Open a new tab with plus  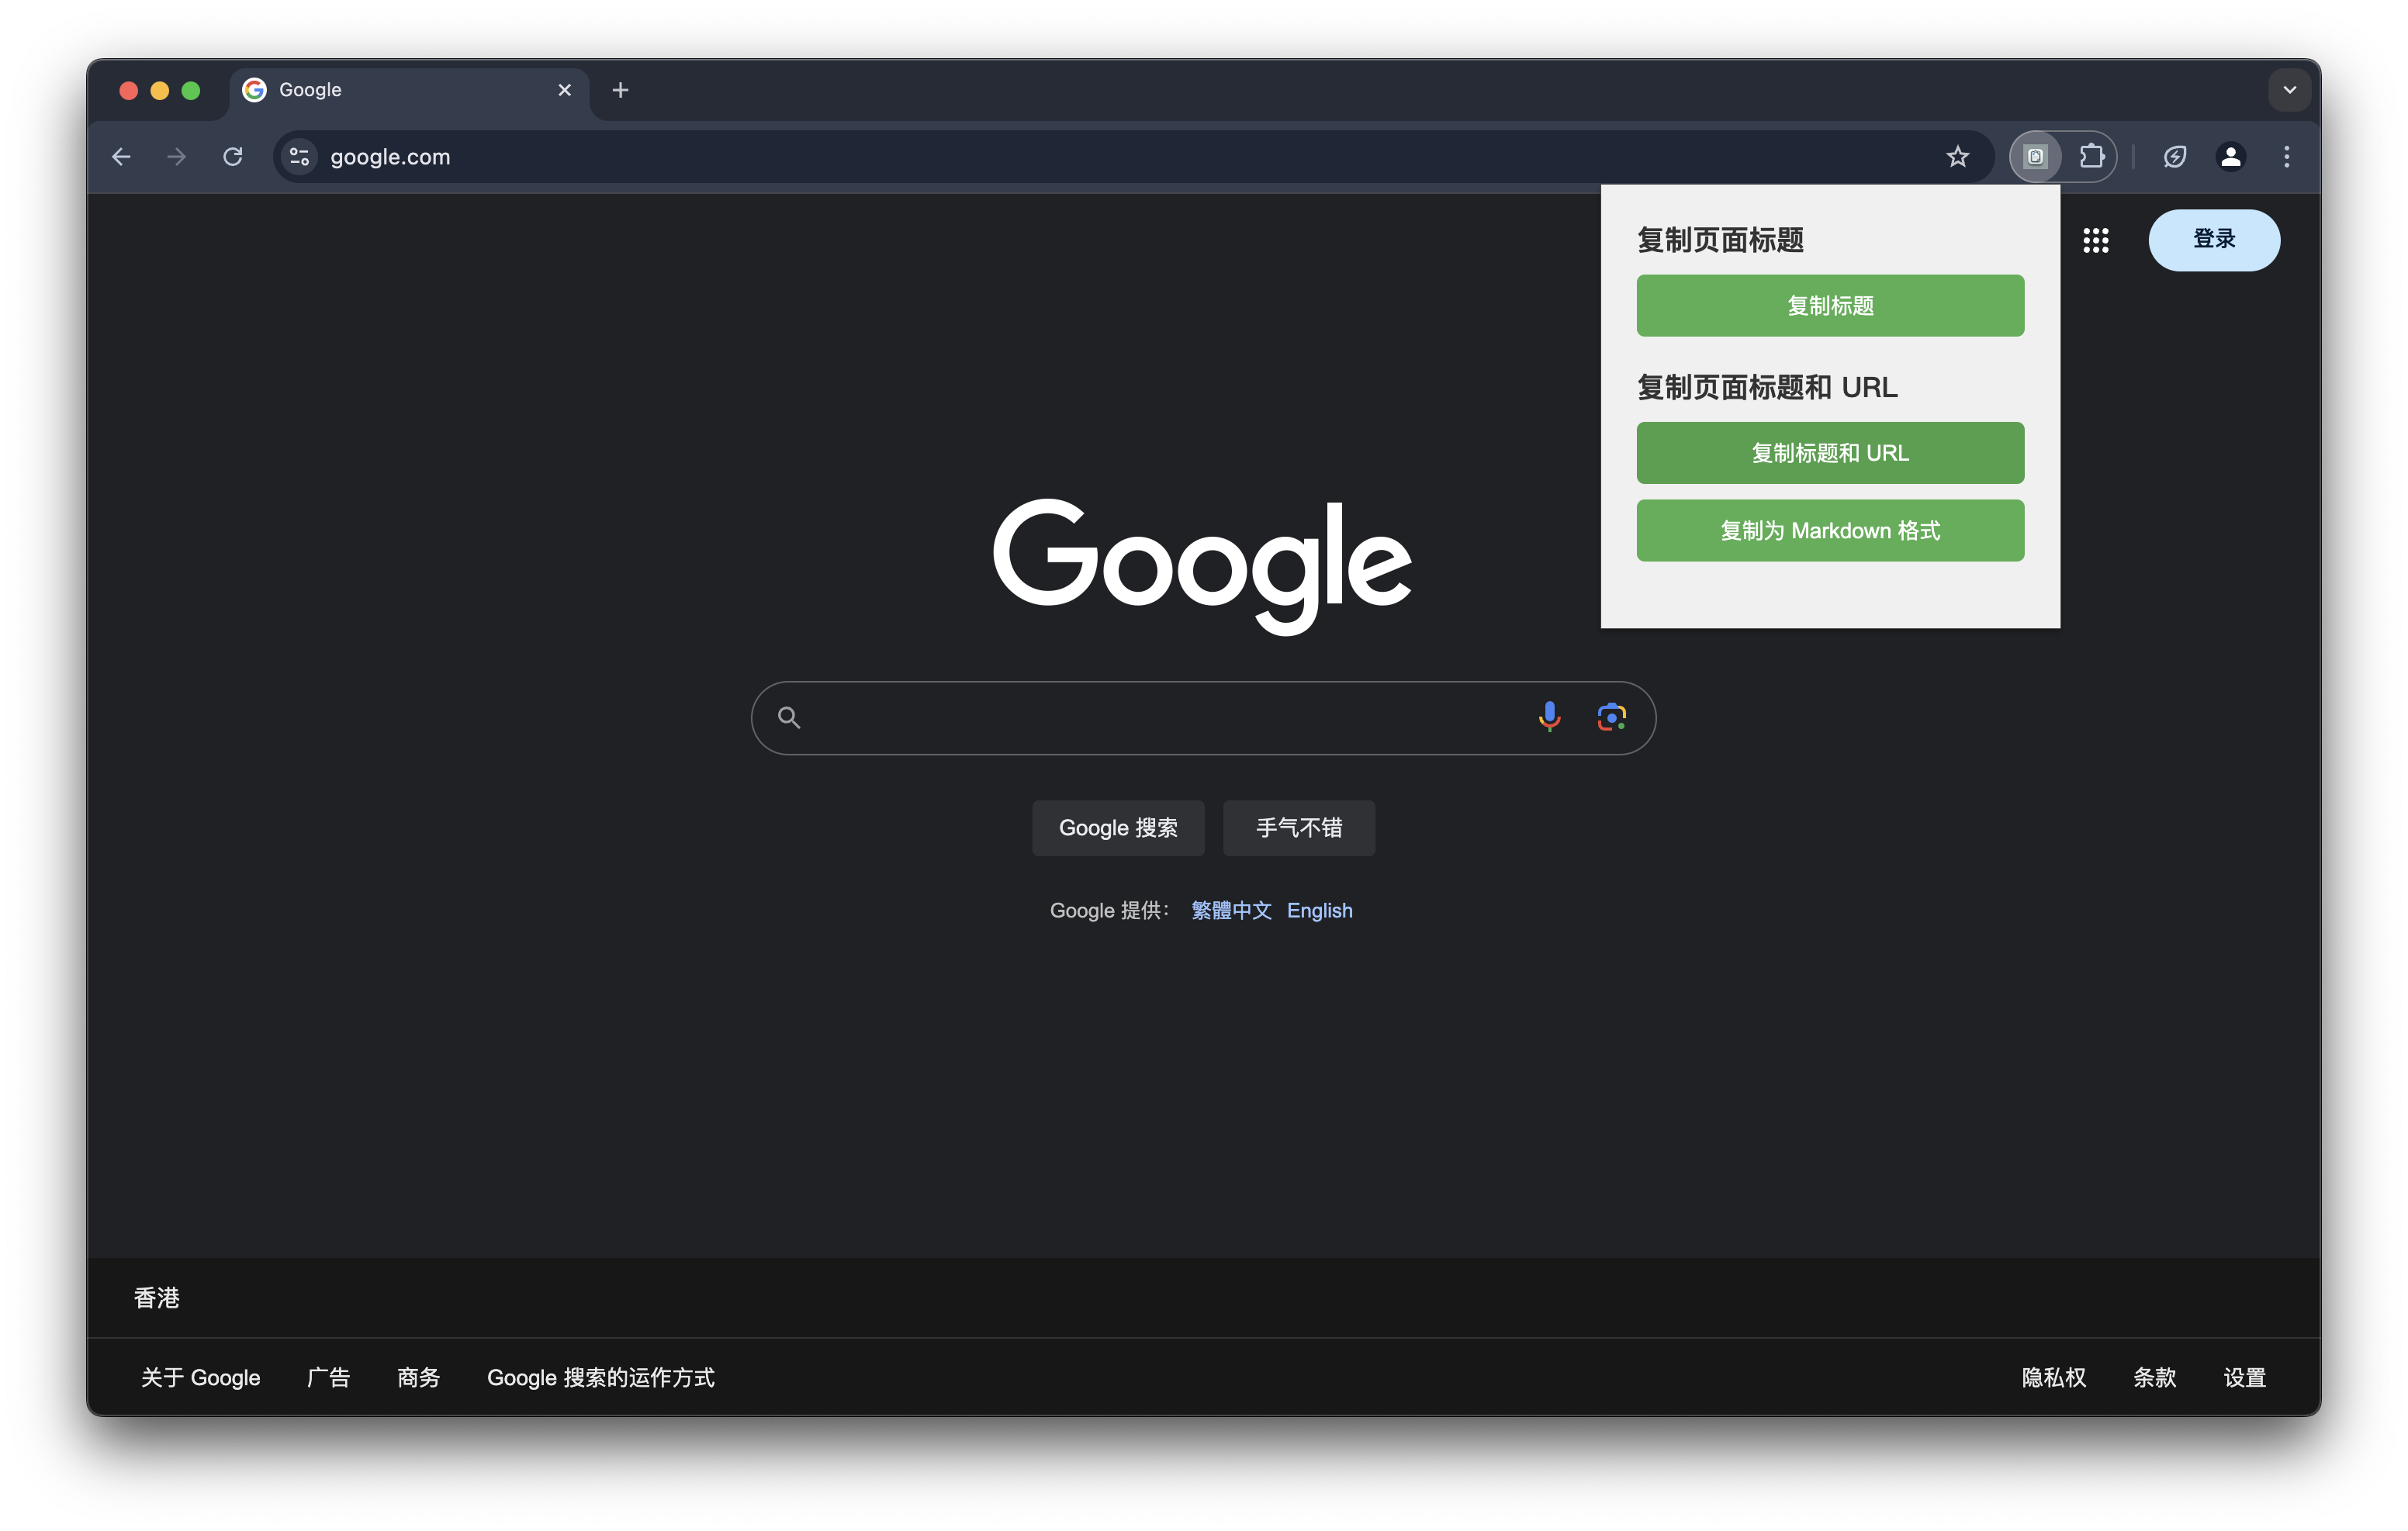point(620,90)
